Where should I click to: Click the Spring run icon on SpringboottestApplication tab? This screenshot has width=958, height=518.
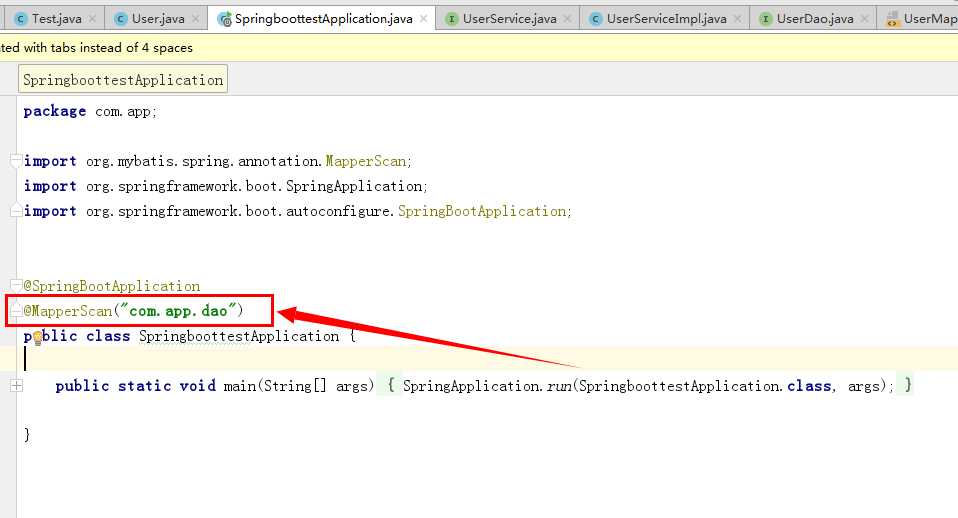(224, 19)
